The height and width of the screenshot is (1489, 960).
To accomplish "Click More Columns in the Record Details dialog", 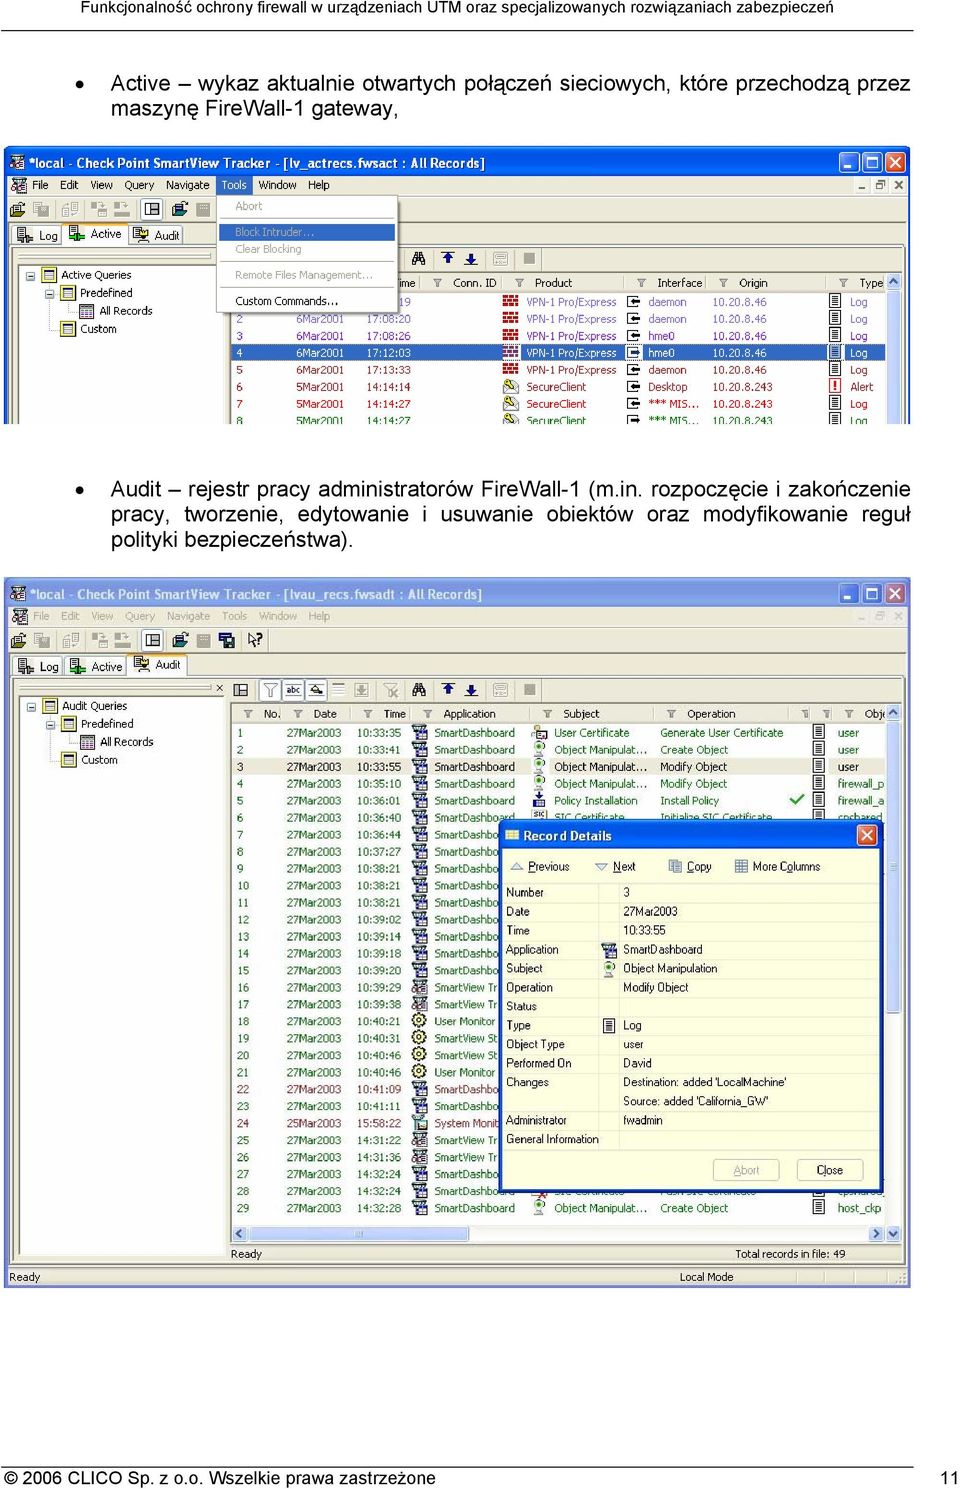I will tap(777, 867).
